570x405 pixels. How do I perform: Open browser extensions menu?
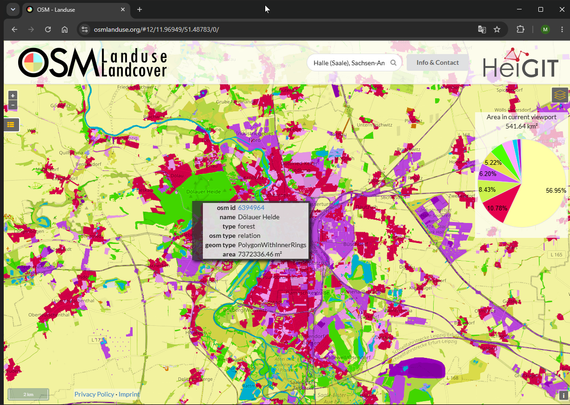coord(521,29)
